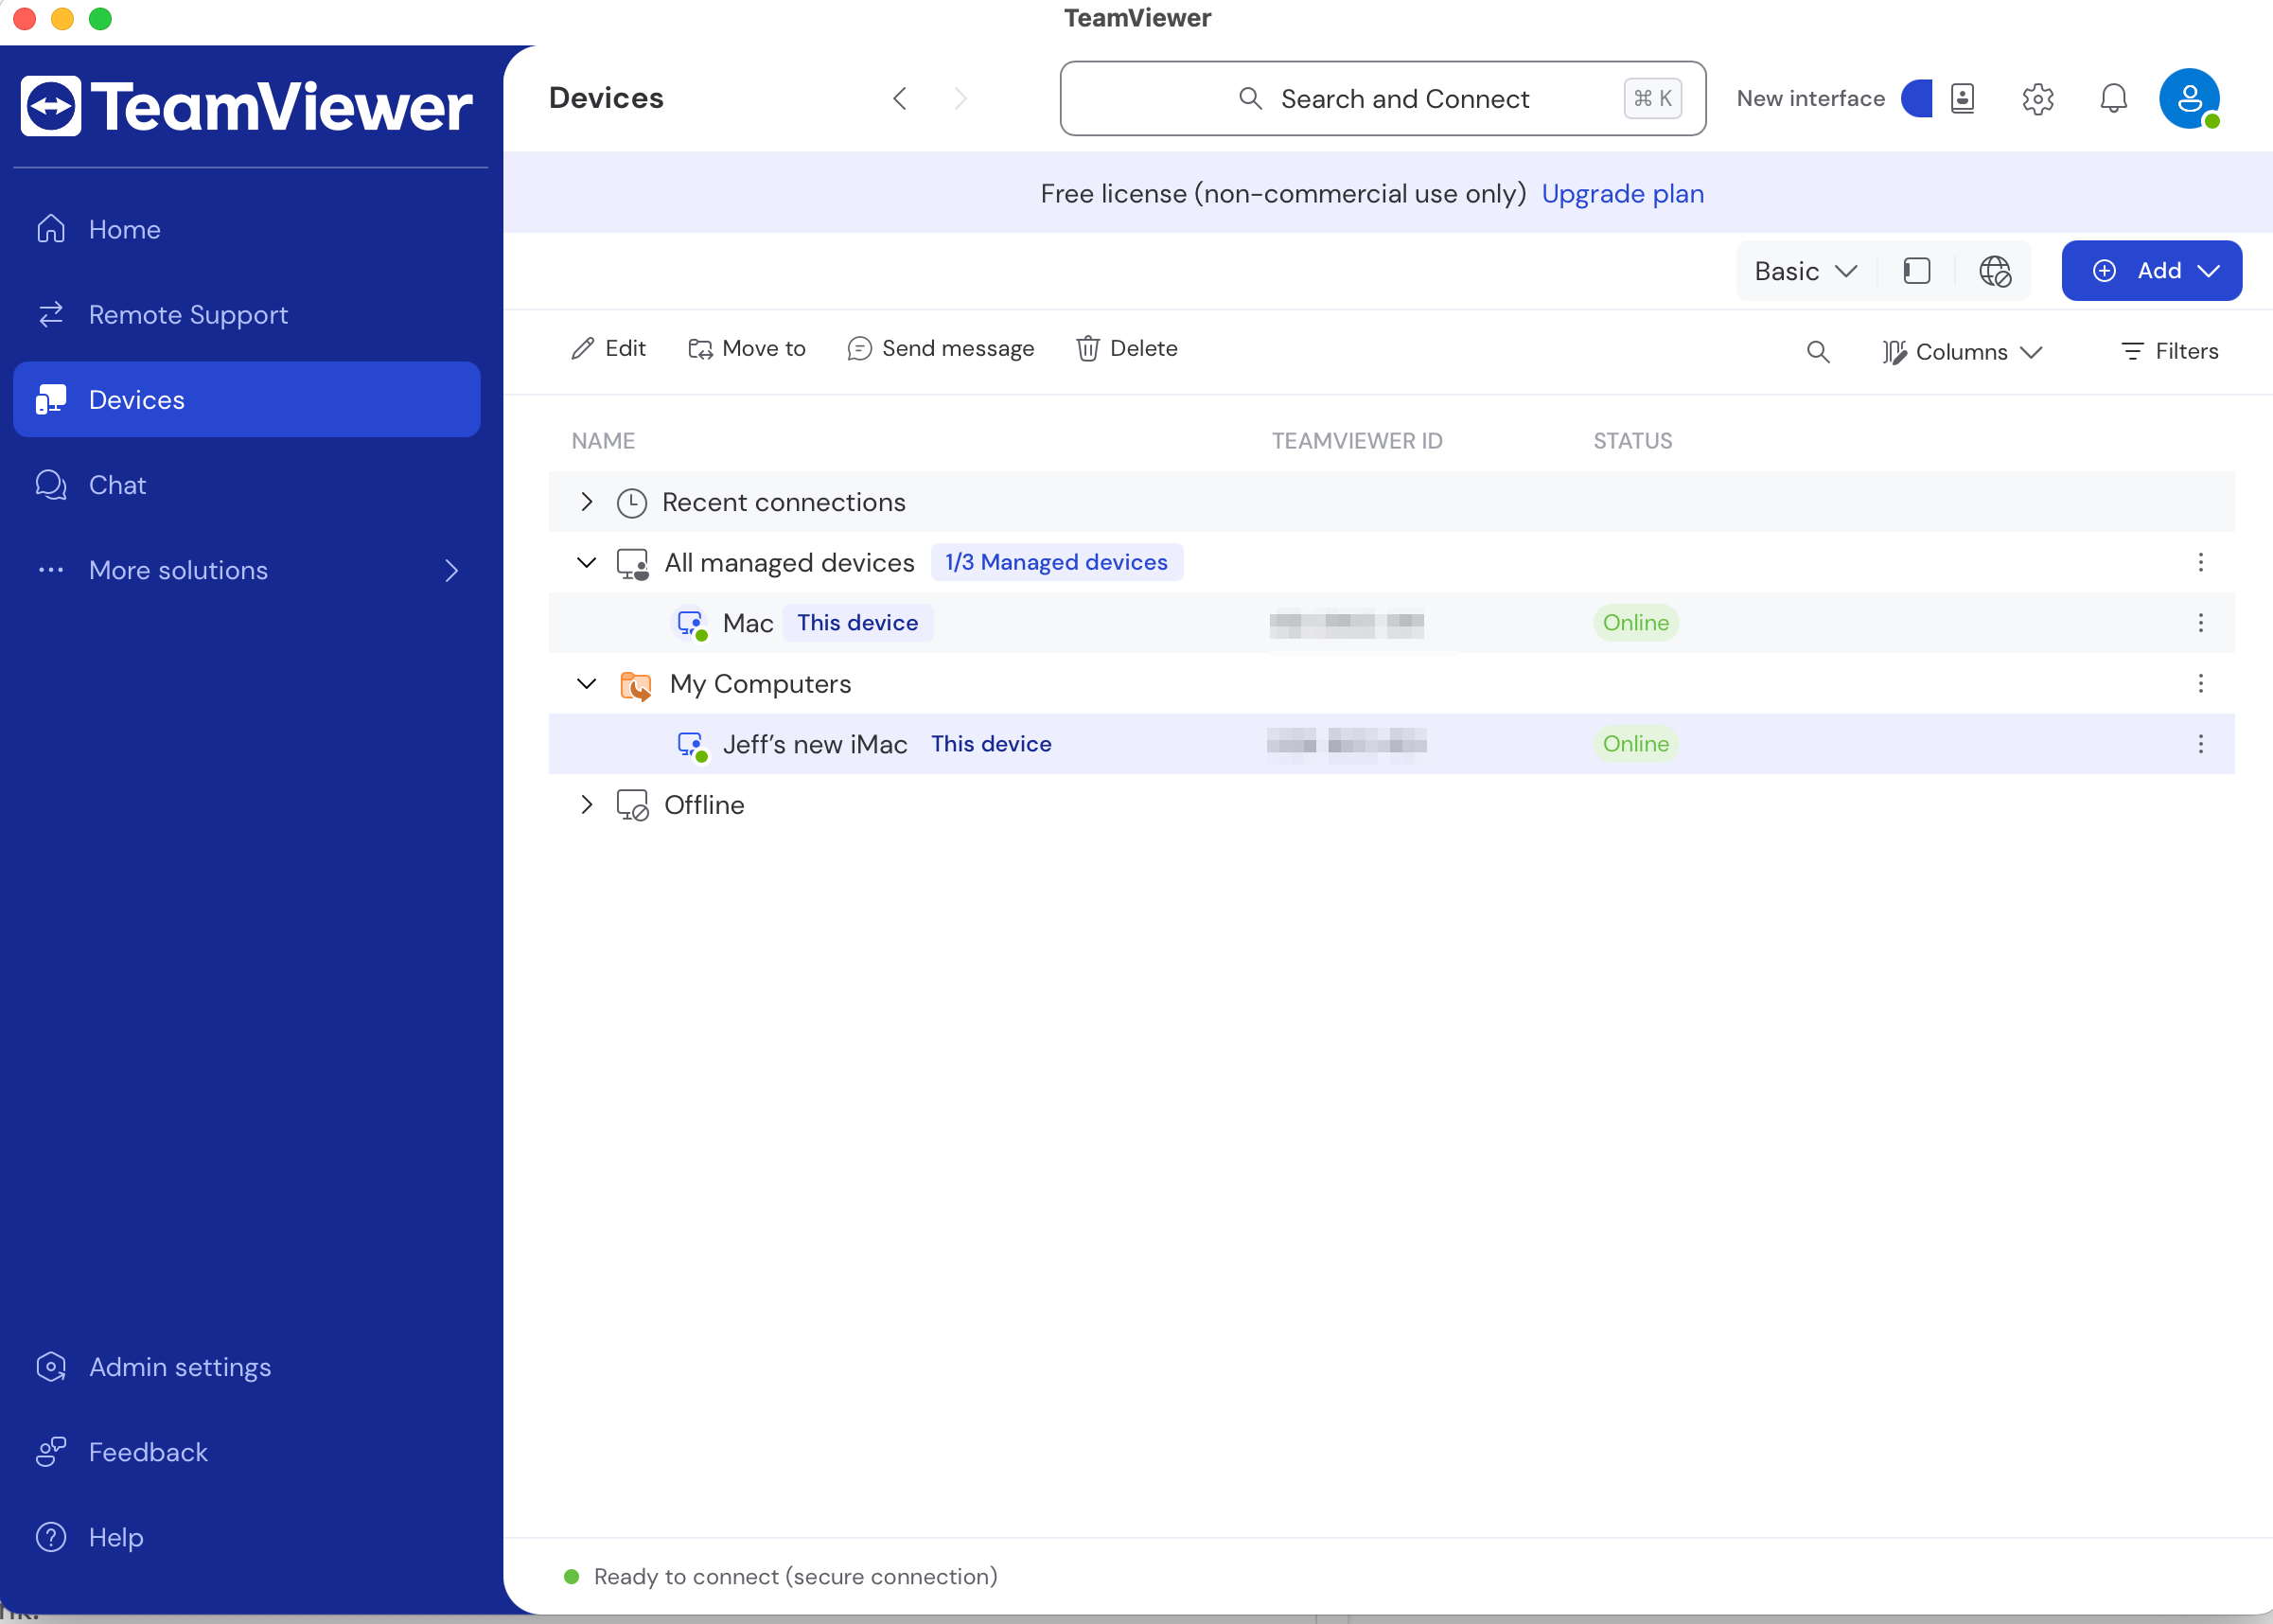This screenshot has width=2273, height=1624.
Task: Click the Devices page heading
Action: (606, 98)
